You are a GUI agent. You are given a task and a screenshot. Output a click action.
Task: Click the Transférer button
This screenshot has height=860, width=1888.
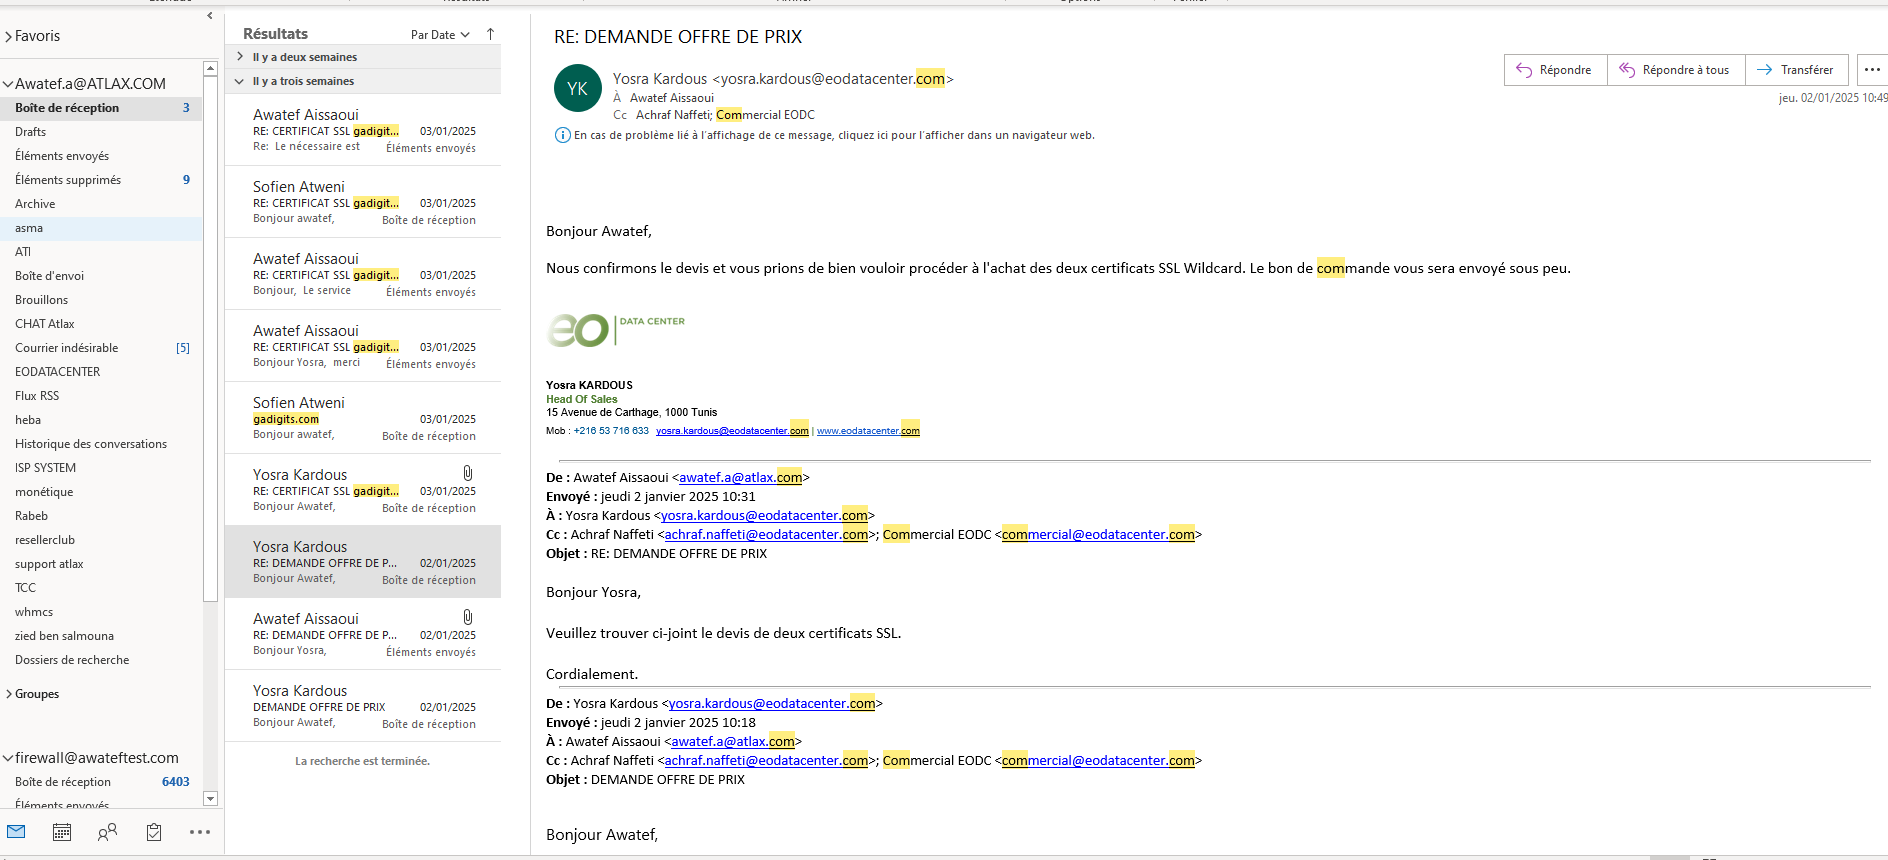tap(1797, 70)
